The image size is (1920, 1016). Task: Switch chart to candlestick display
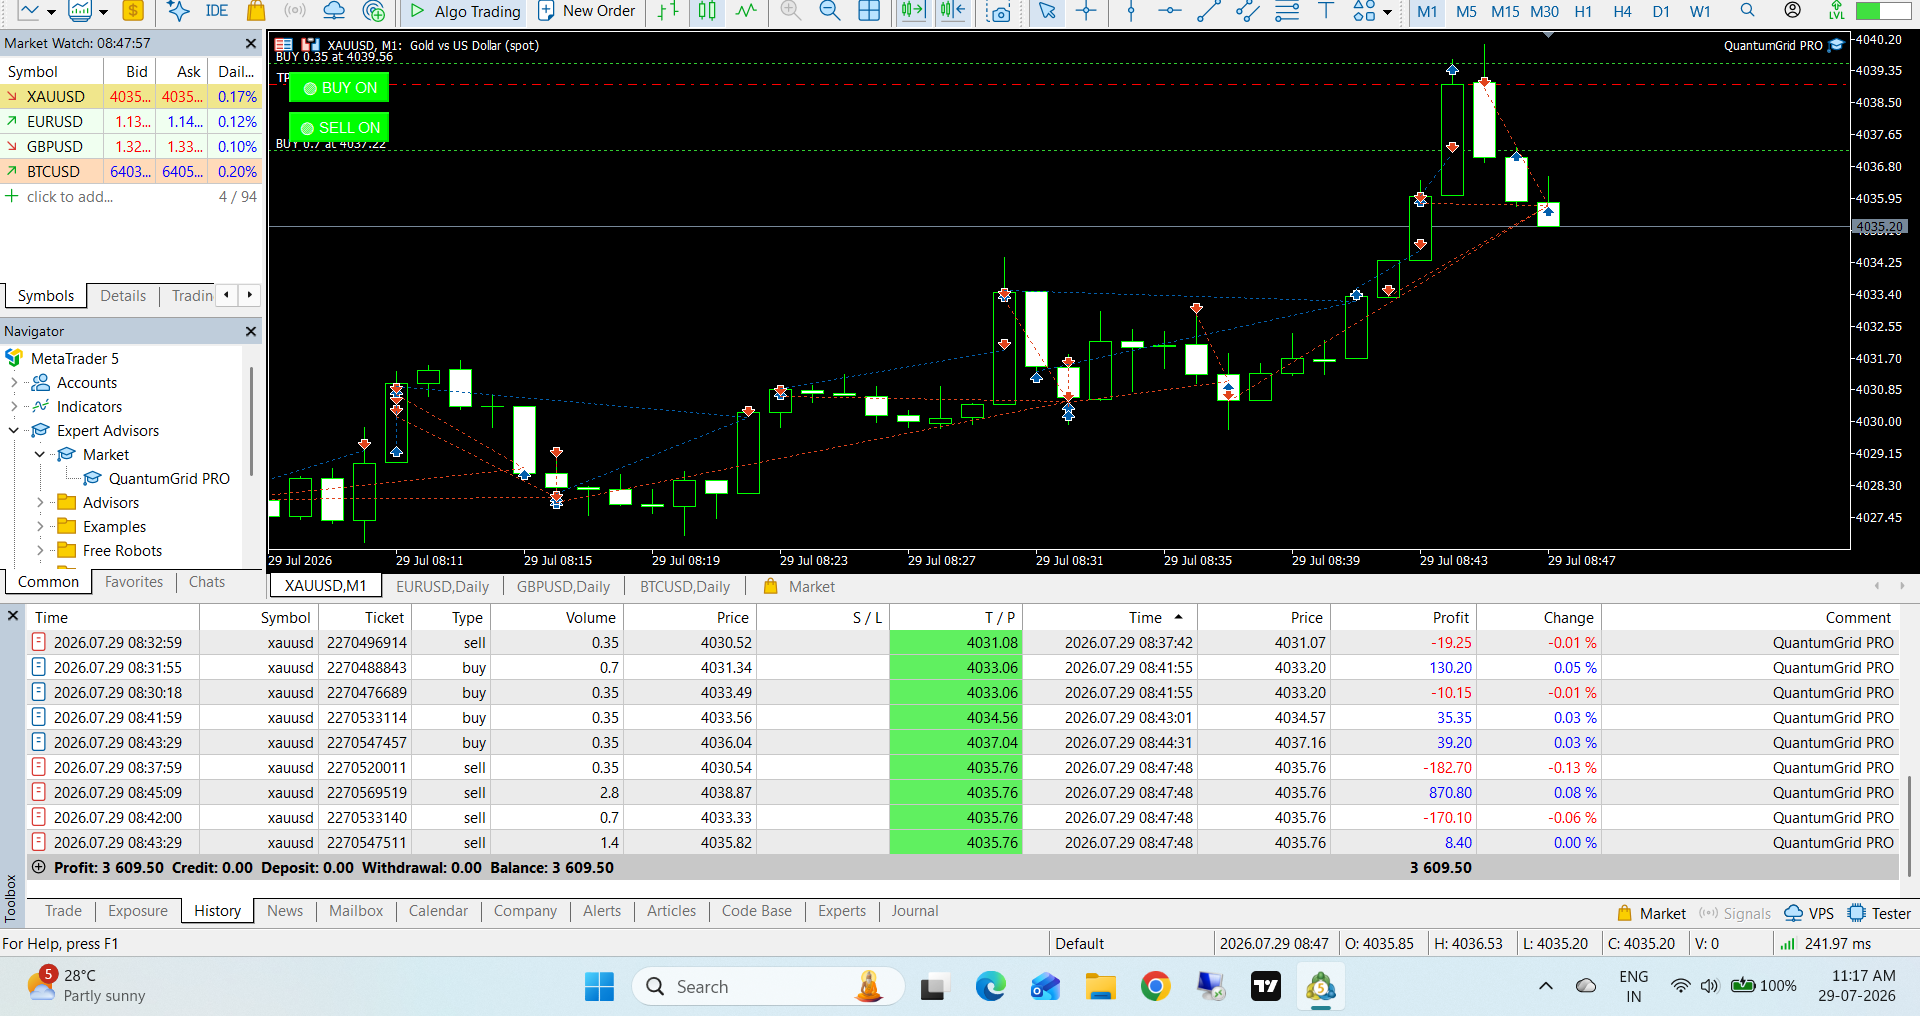coord(707,11)
